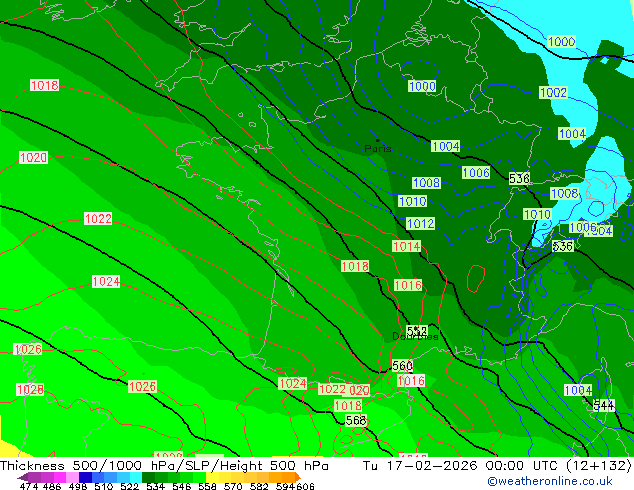Image resolution: width=634 pixels, height=490 pixels.
Task: Pick the bright yellow legend swatch right of 558
Action: tap(212, 477)
